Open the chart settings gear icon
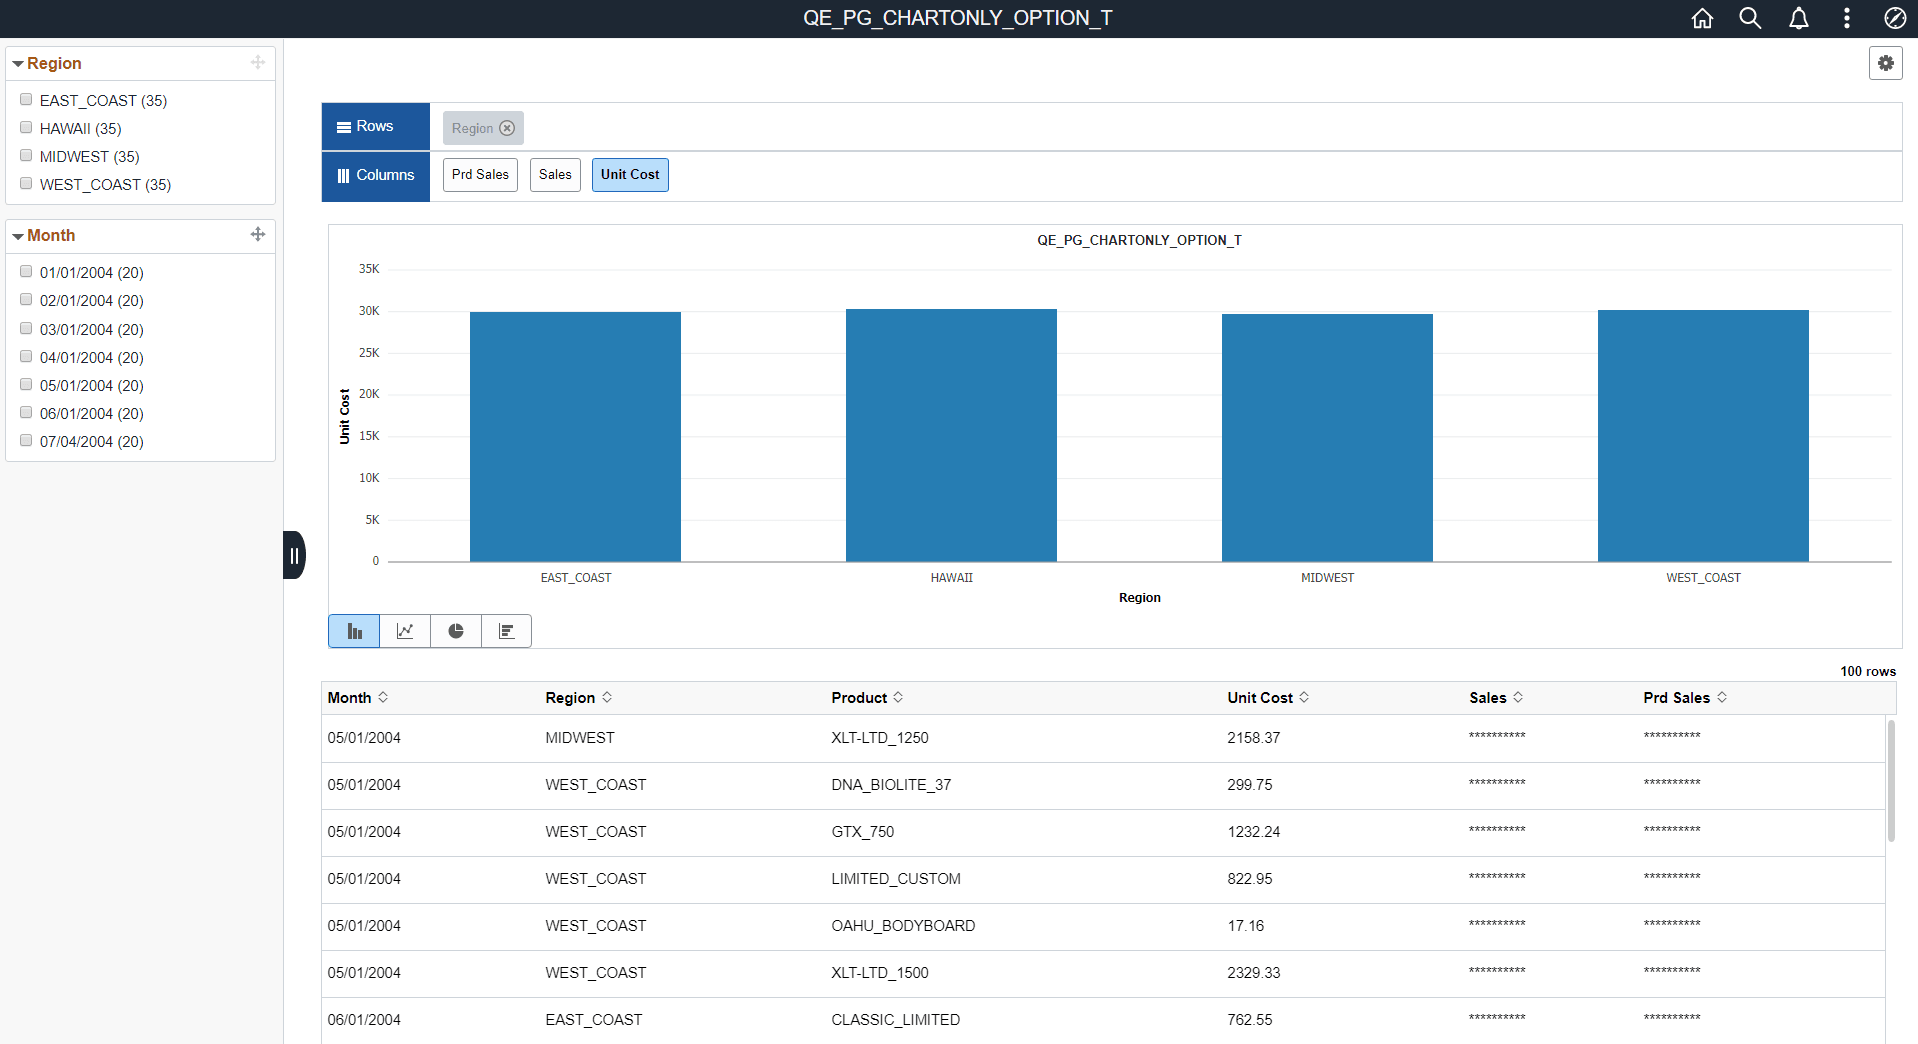The width and height of the screenshot is (1918, 1044). pyautogui.click(x=1886, y=62)
